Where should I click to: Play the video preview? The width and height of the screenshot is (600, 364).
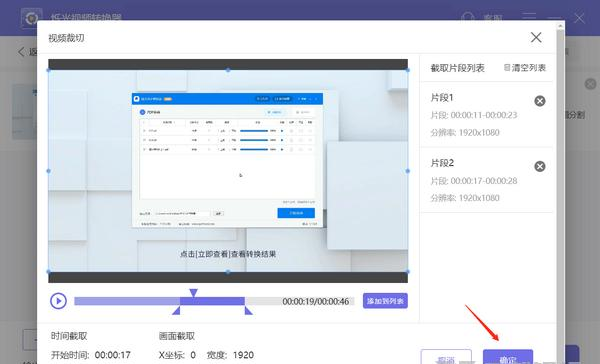click(x=58, y=301)
